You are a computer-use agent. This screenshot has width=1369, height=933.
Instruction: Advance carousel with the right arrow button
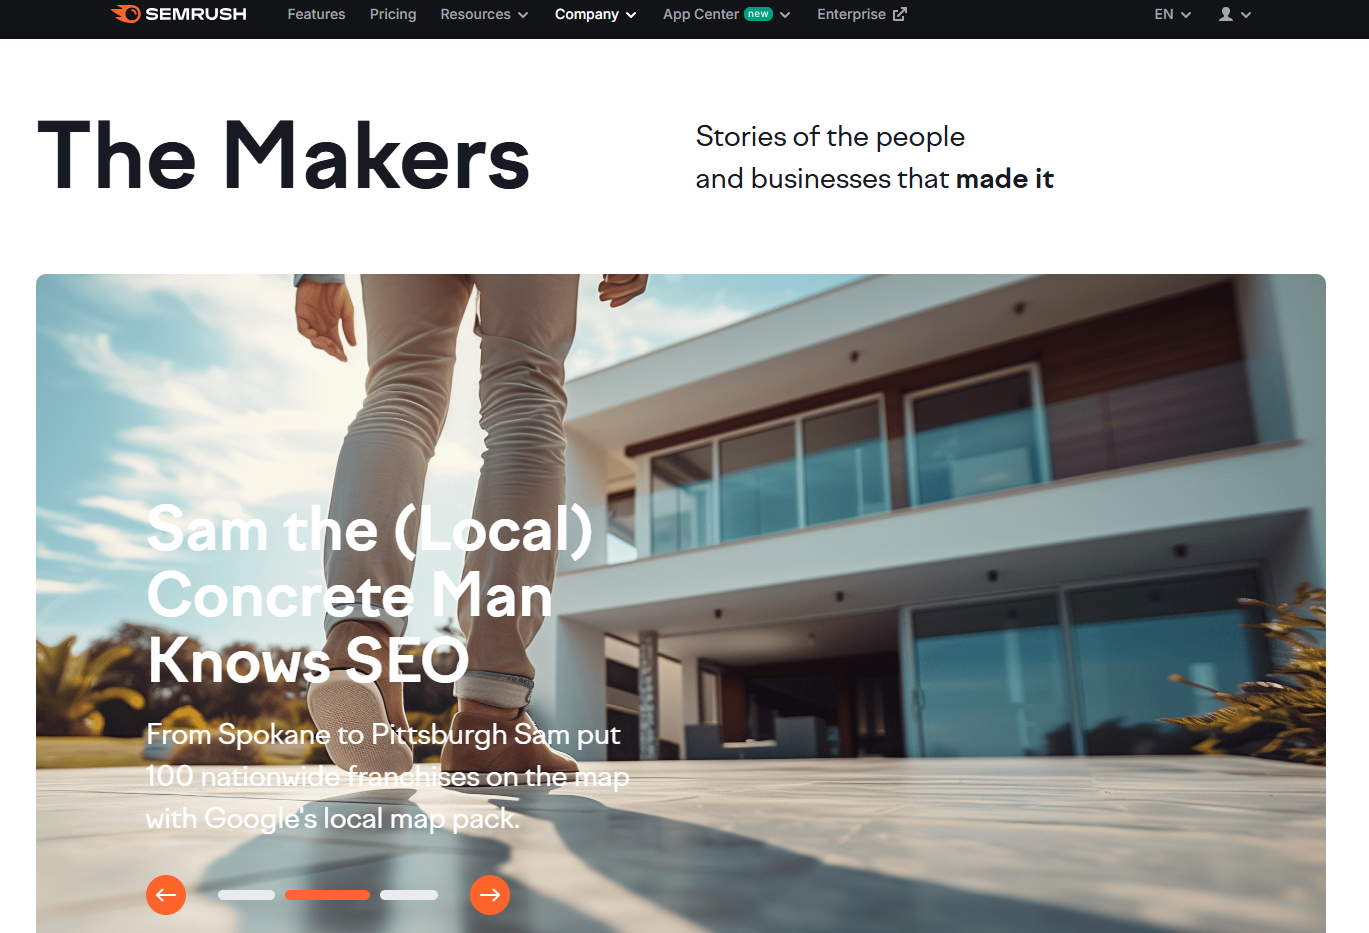click(490, 895)
